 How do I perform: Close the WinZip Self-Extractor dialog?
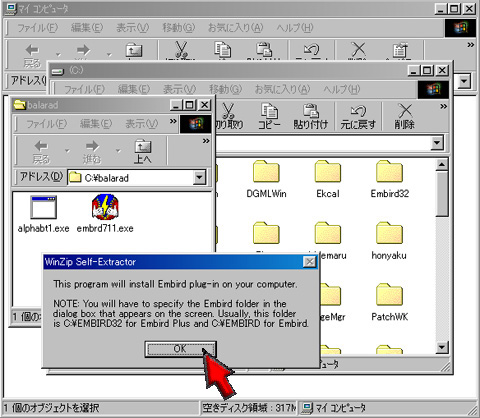coord(309,262)
